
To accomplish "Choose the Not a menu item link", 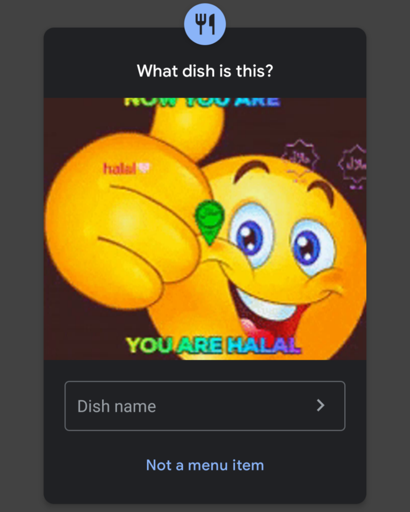I will pyautogui.click(x=205, y=465).
